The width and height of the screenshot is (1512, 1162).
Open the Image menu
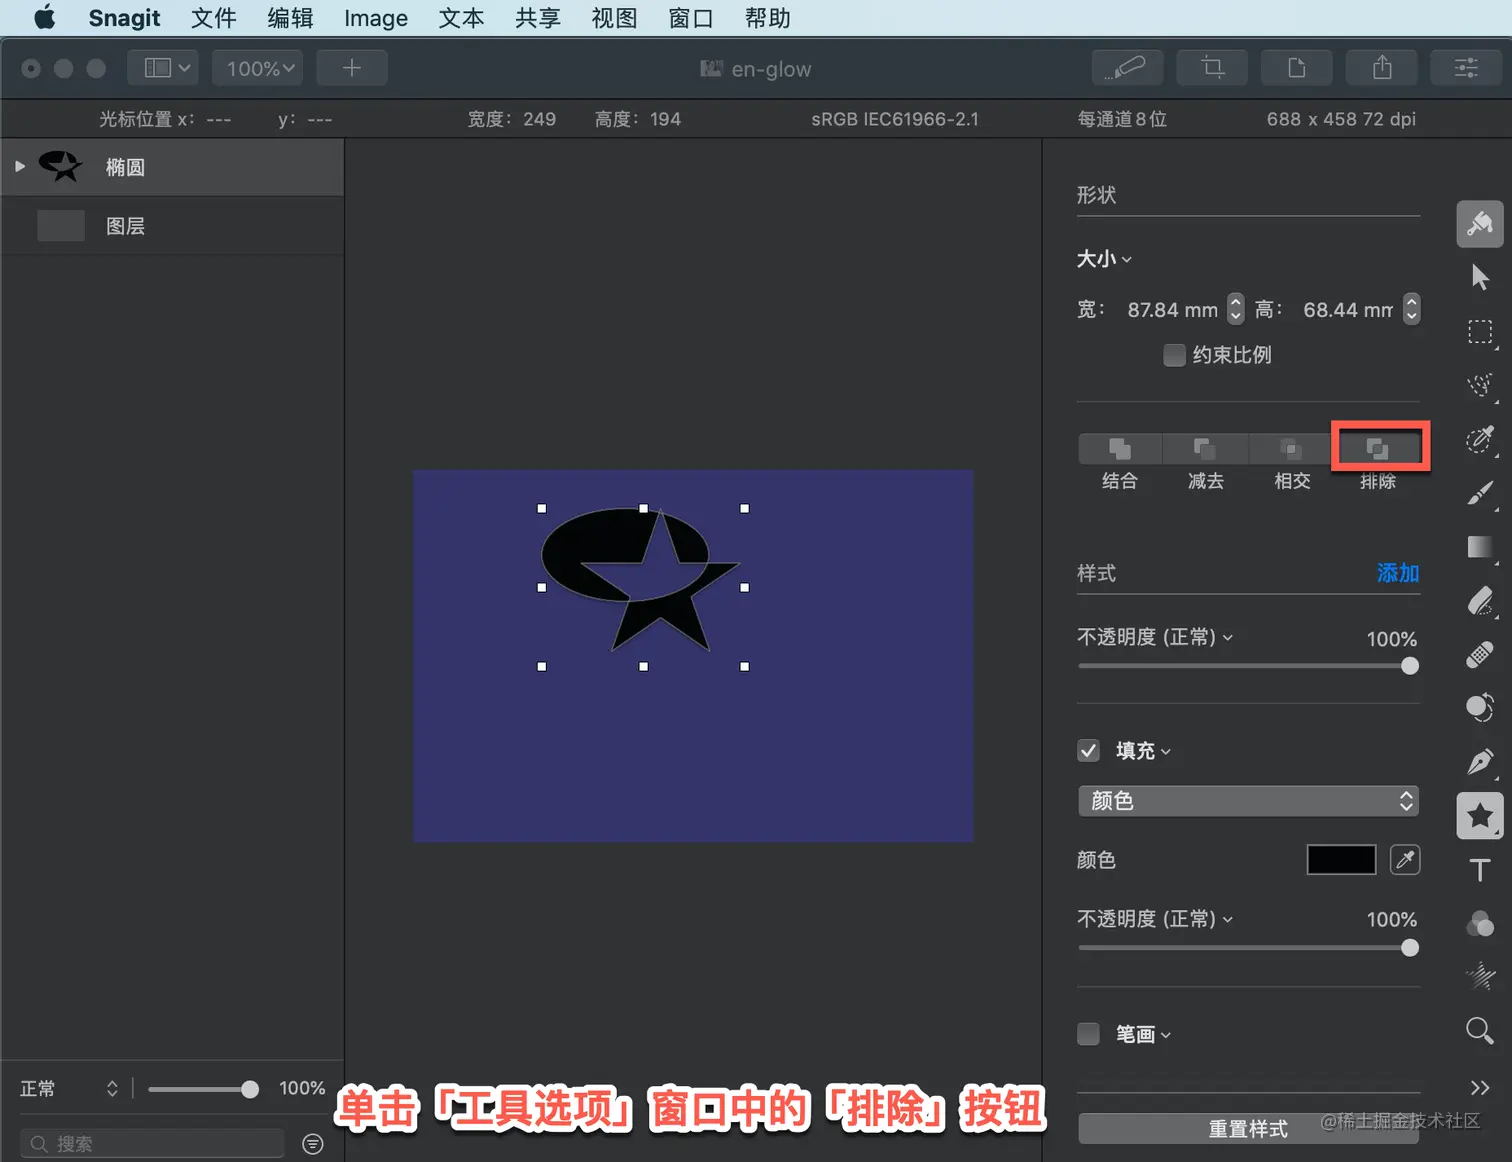tap(376, 18)
